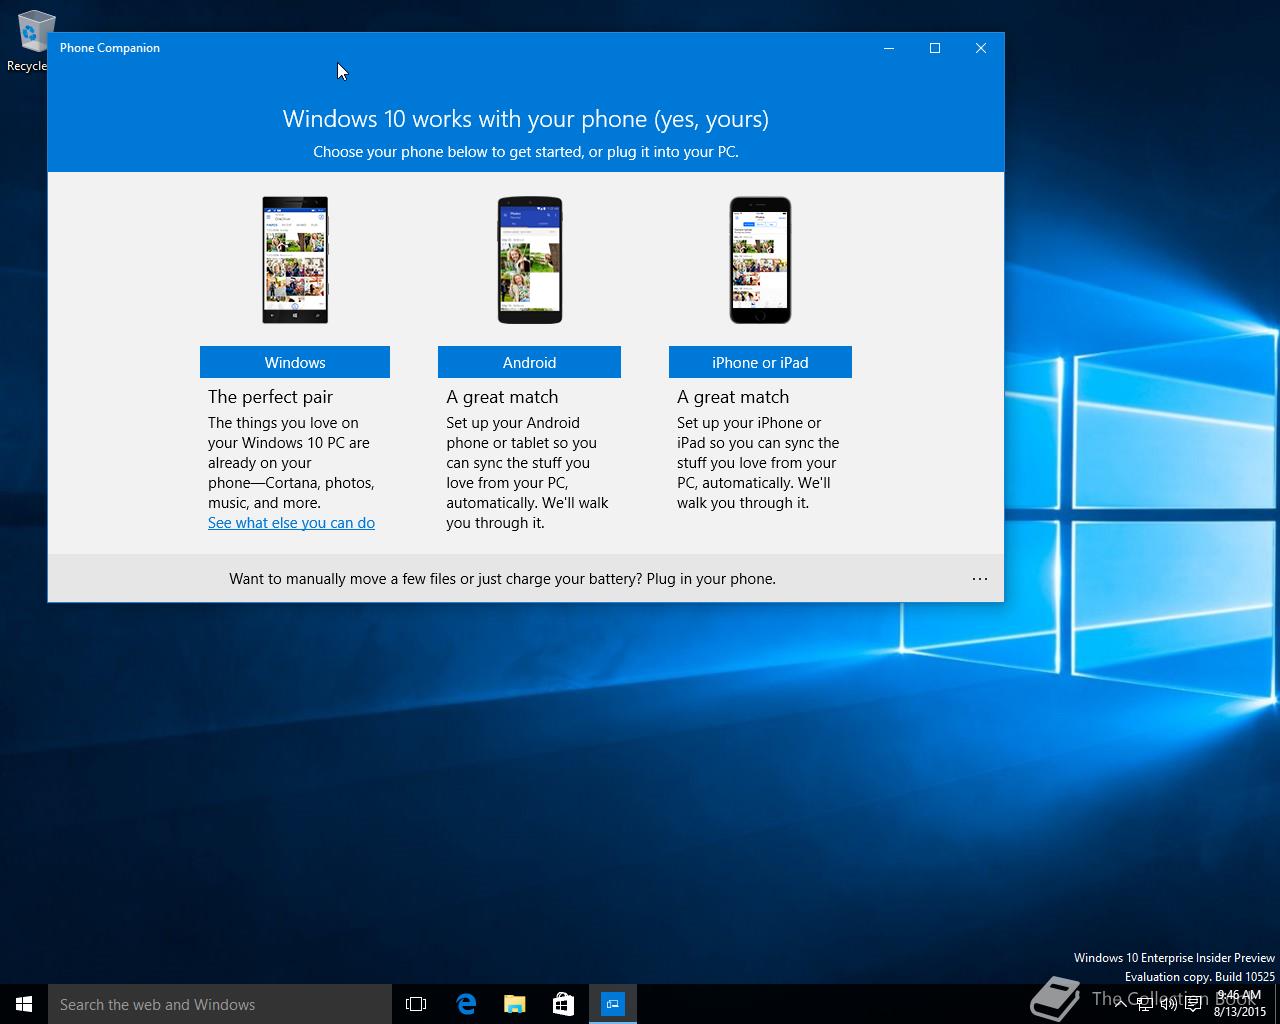Click the Phone Companion taskbar icon
Screen dimensions: 1280x1024
coord(613,1004)
